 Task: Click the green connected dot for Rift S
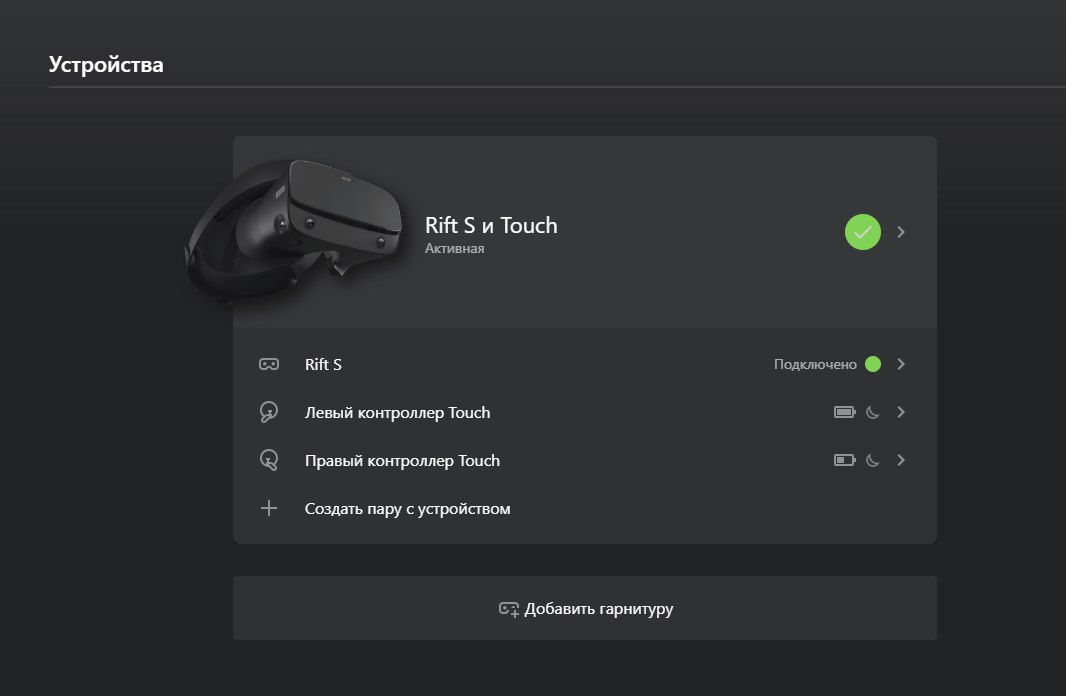873,364
